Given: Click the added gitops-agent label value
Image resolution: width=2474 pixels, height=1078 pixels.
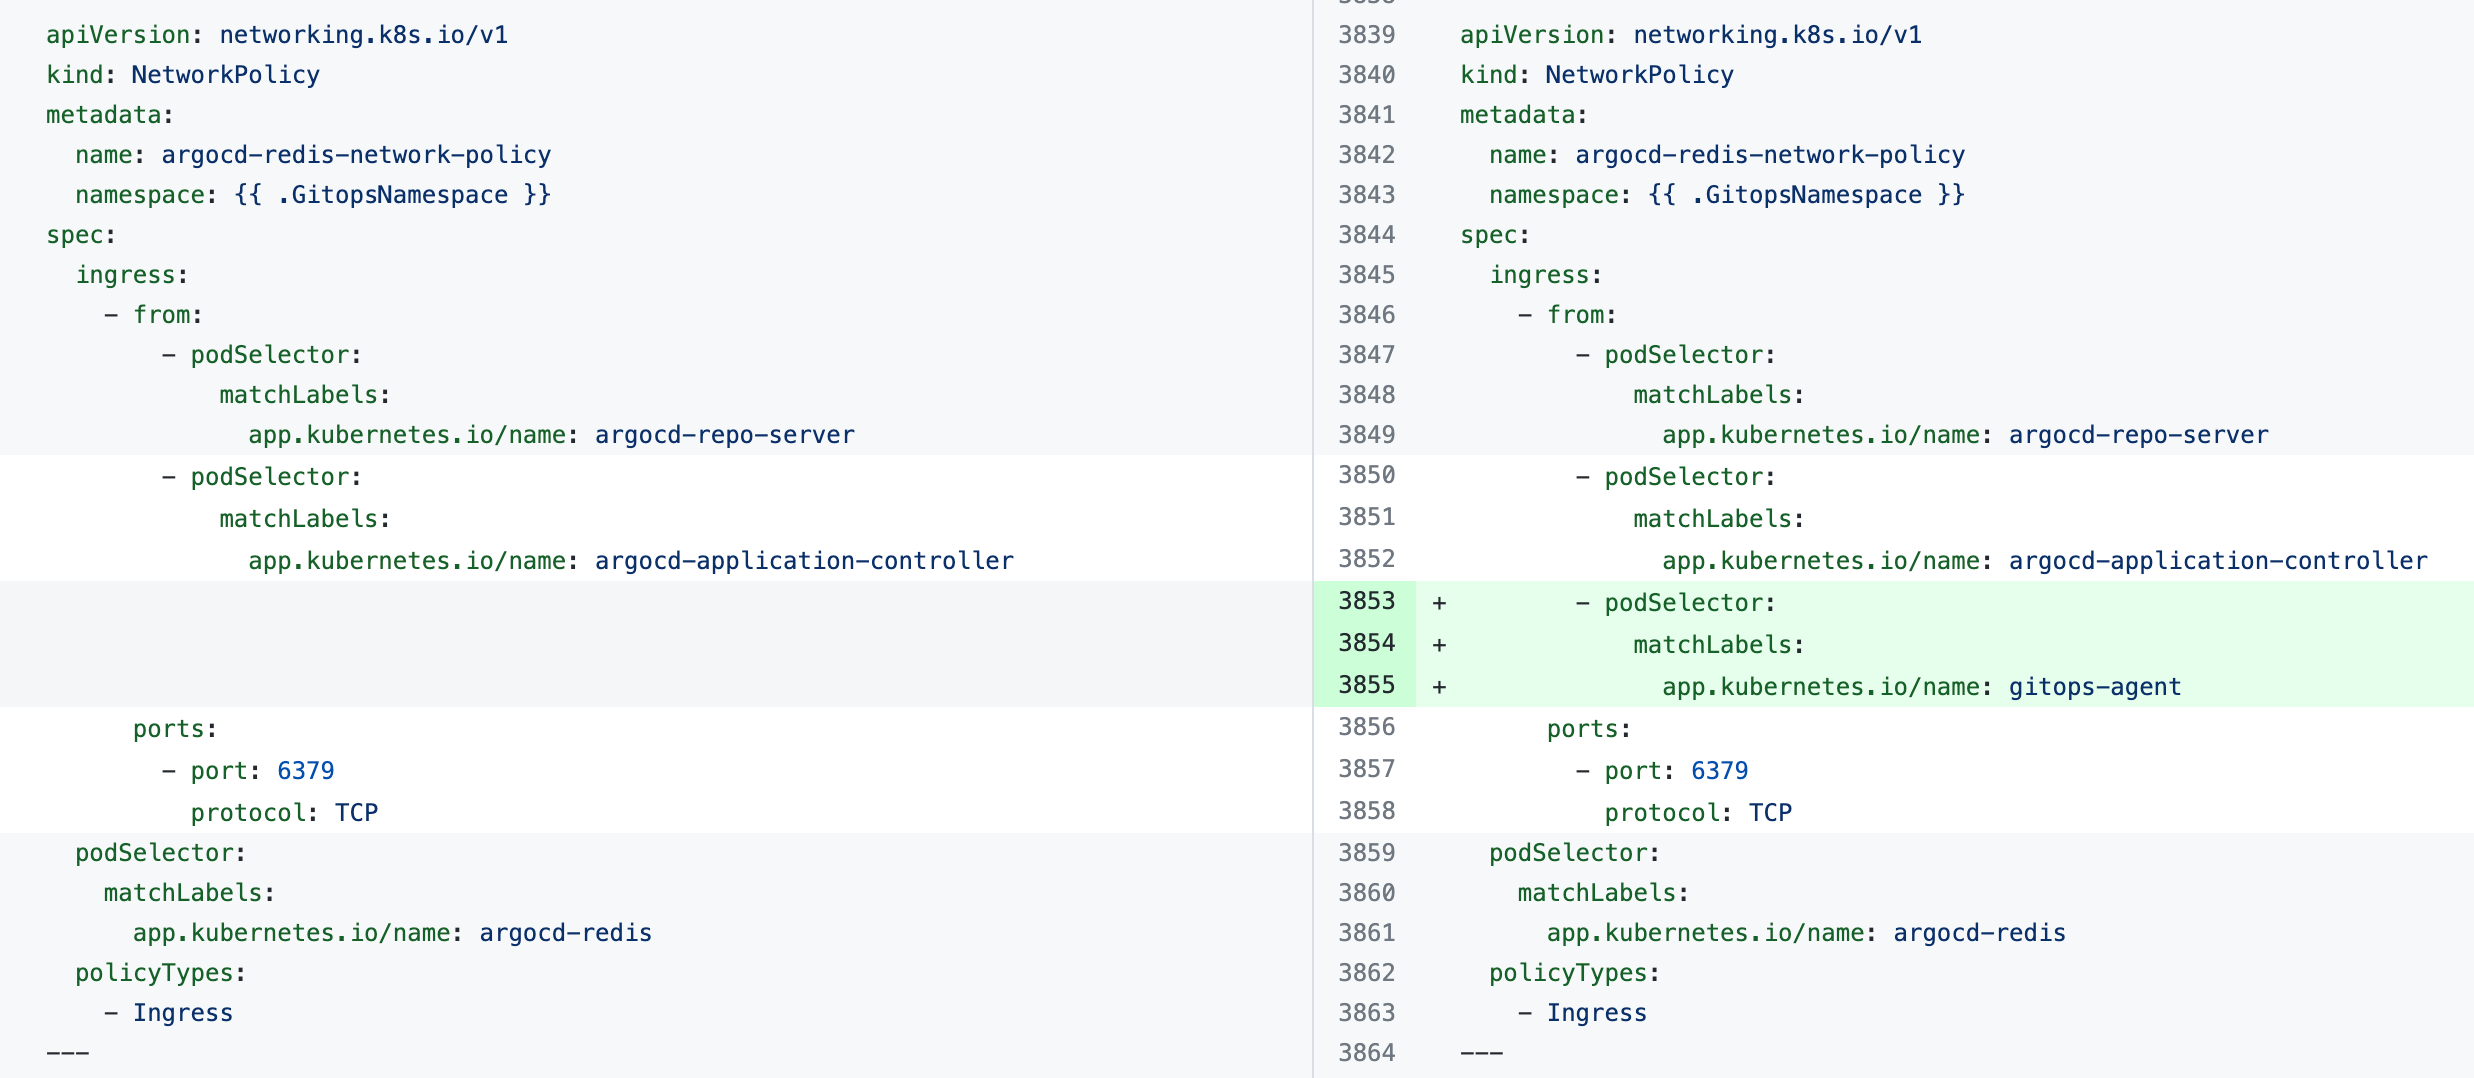Looking at the screenshot, I should coord(2094,687).
